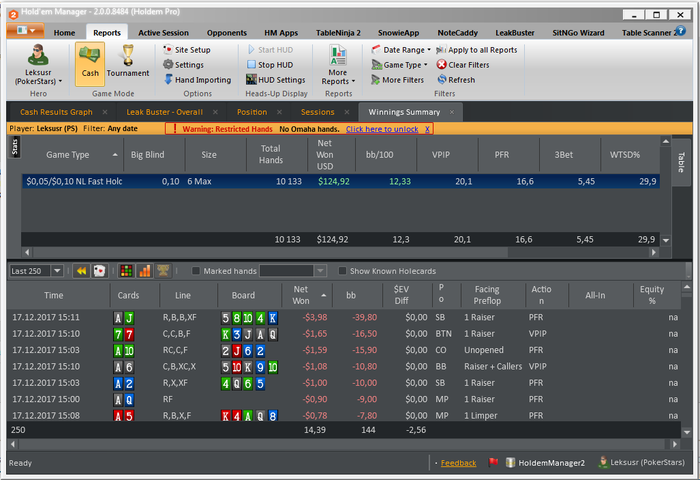Open the help question mark icon
The height and width of the screenshot is (480, 700).
(x=680, y=31)
